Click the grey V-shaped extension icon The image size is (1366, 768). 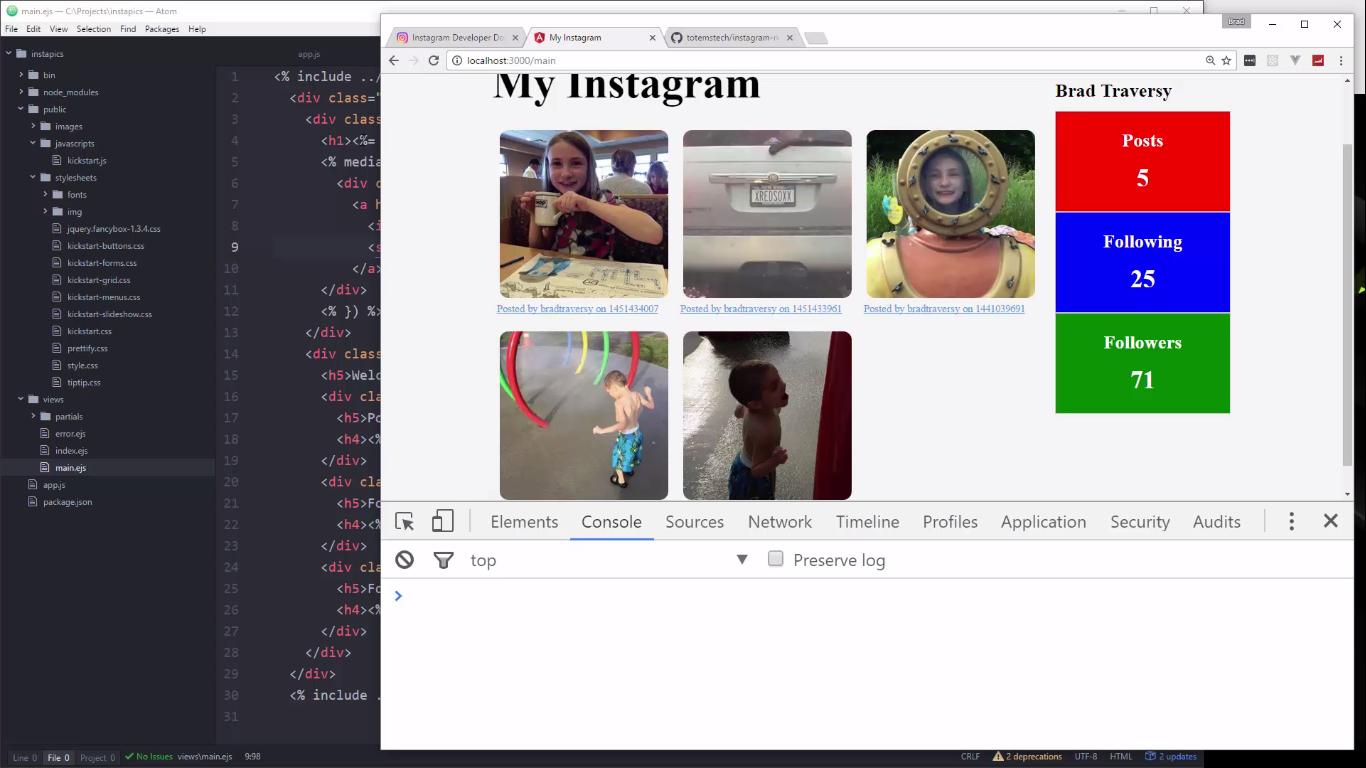(1295, 60)
